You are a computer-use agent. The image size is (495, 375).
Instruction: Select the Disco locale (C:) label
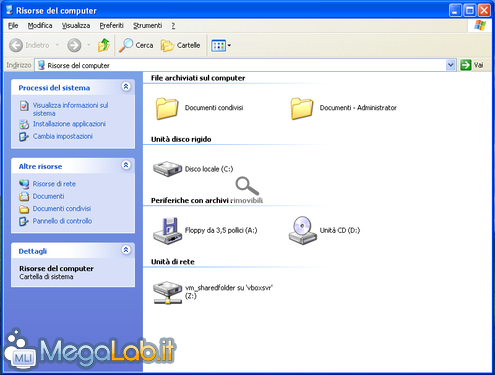point(209,169)
